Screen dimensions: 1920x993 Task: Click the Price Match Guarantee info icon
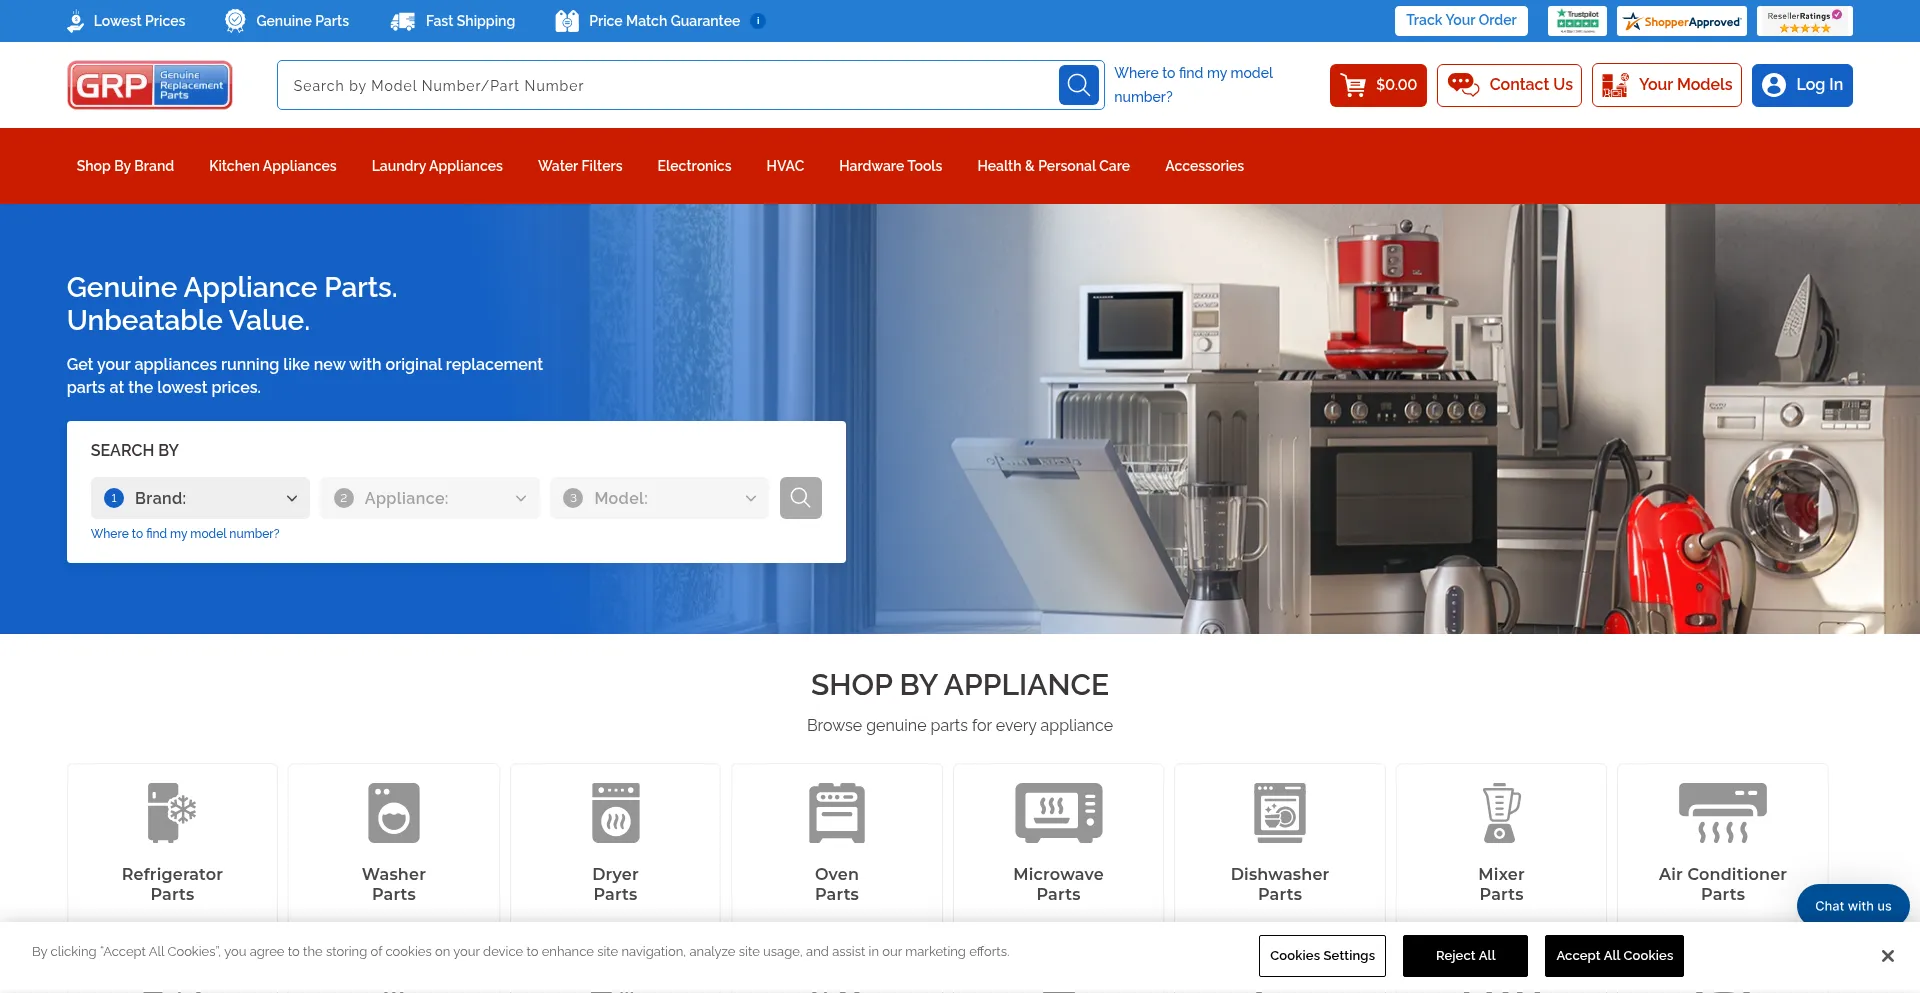(758, 21)
